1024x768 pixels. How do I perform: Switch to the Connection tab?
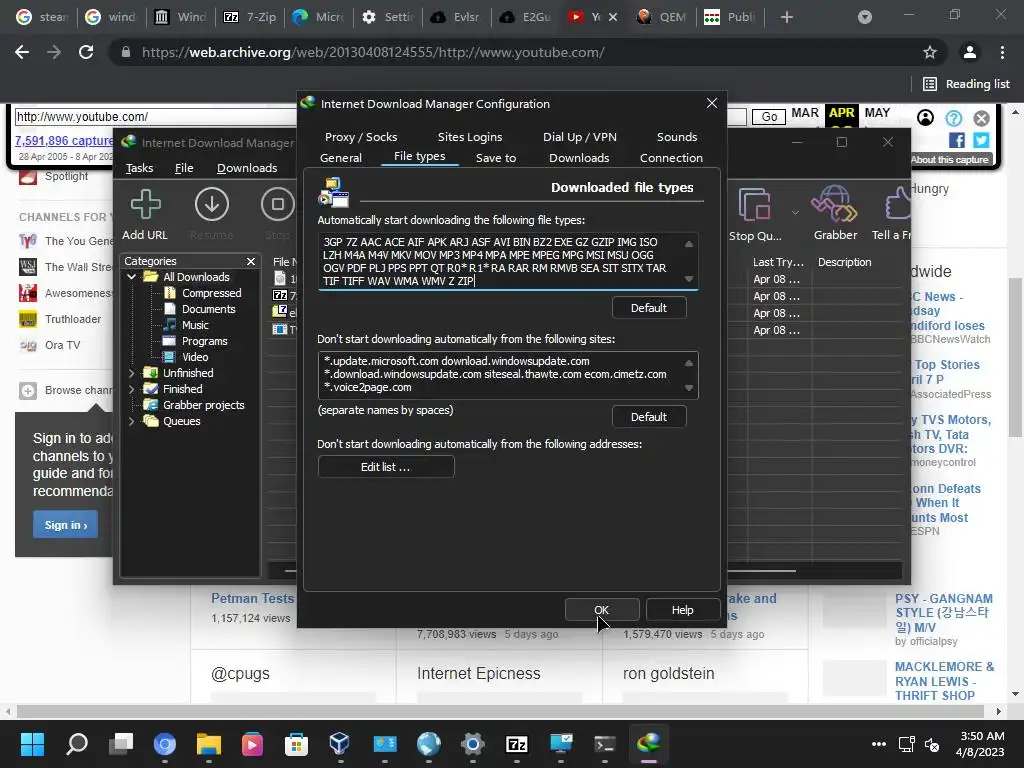coord(671,158)
